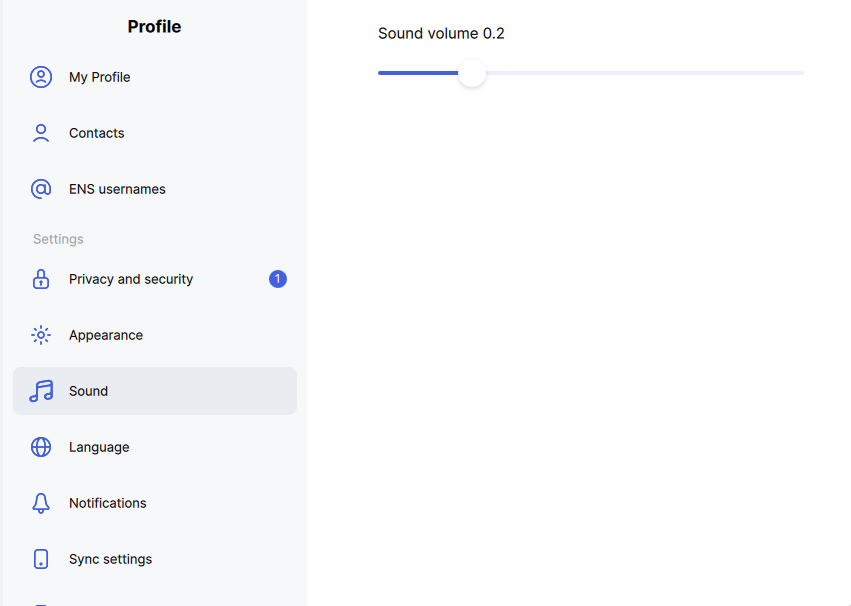The image size is (851, 606).
Task: Click the Notifications bell icon
Action: (x=41, y=503)
